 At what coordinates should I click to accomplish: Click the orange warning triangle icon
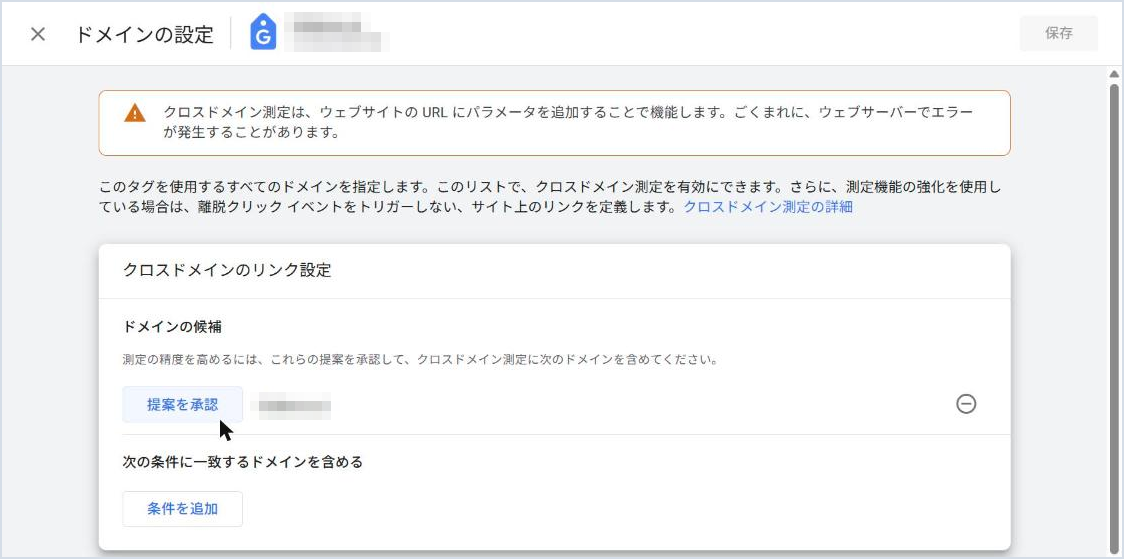coord(135,113)
